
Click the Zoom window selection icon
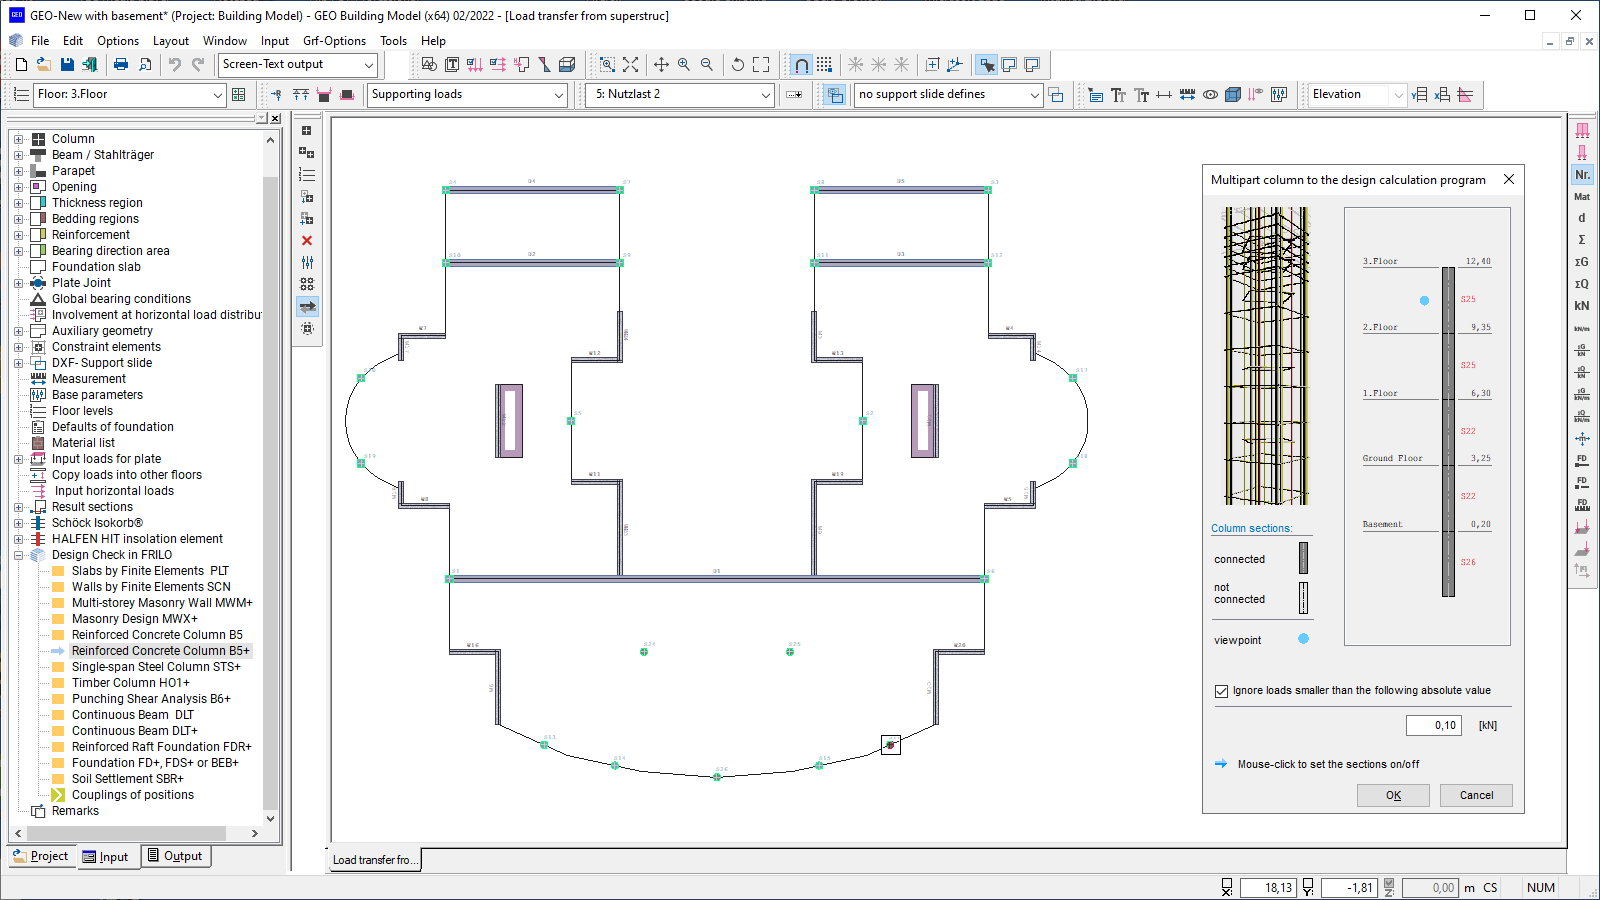607,64
